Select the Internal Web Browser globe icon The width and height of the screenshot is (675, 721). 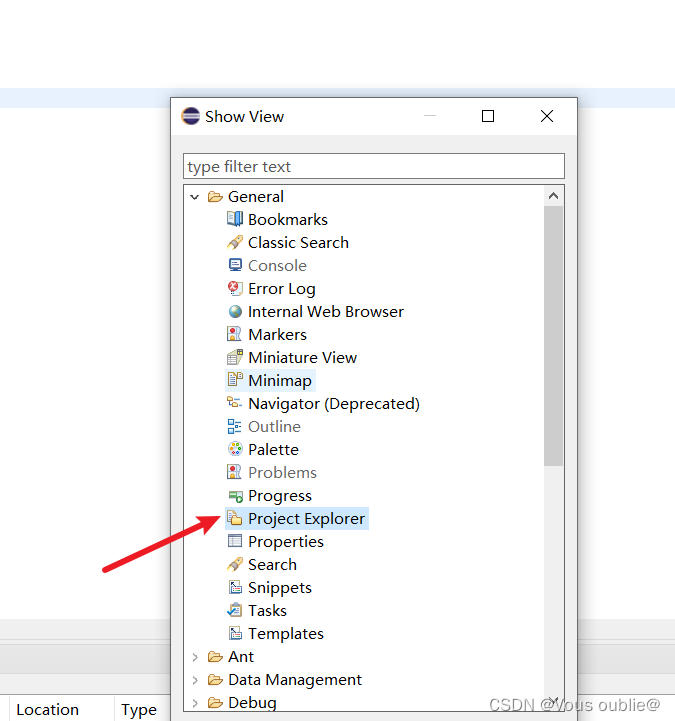coord(235,311)
